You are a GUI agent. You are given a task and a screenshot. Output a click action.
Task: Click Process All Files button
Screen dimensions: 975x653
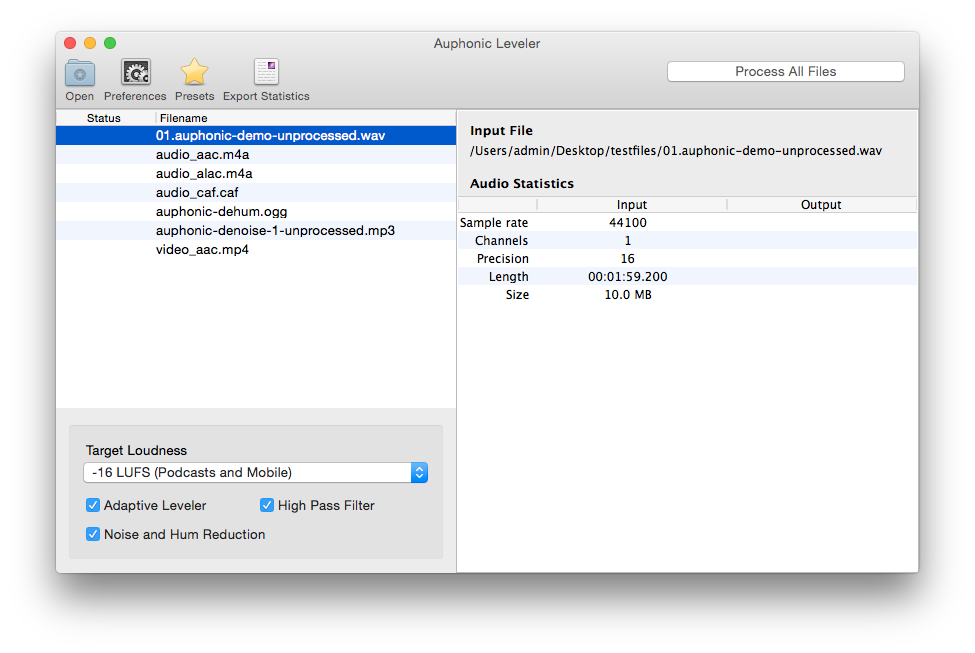tap(785, 72)
